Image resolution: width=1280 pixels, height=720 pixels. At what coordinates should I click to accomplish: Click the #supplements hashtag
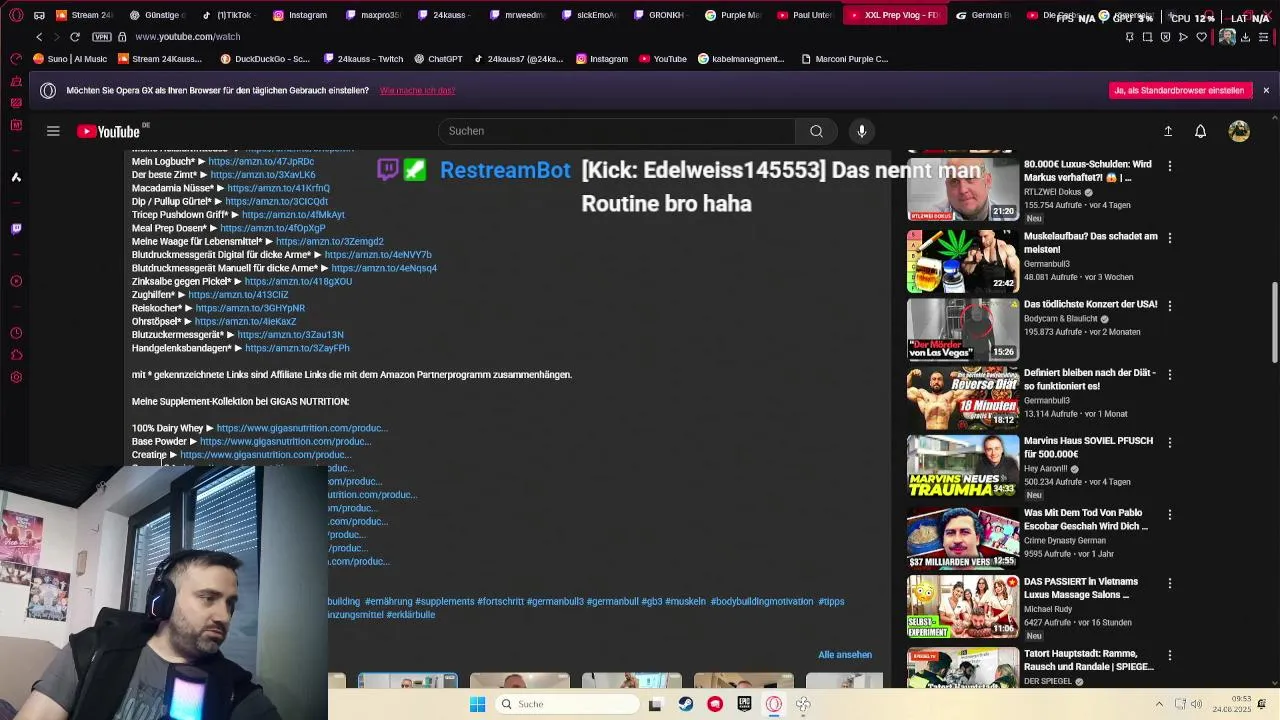click(444, 601)
